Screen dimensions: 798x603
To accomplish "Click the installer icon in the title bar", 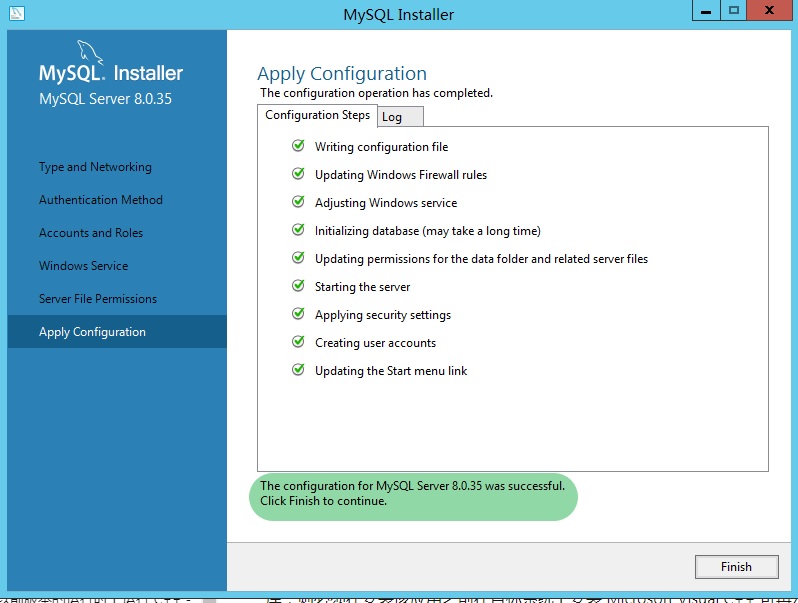I will click(17, 13).
